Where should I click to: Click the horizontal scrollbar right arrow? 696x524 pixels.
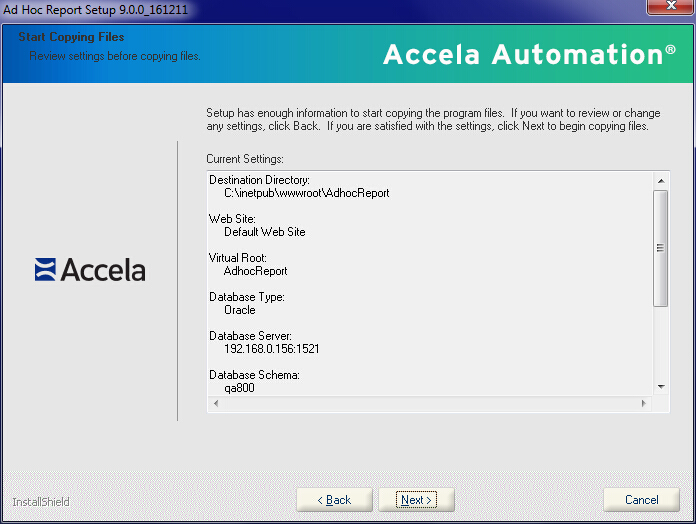pos(644,403)
